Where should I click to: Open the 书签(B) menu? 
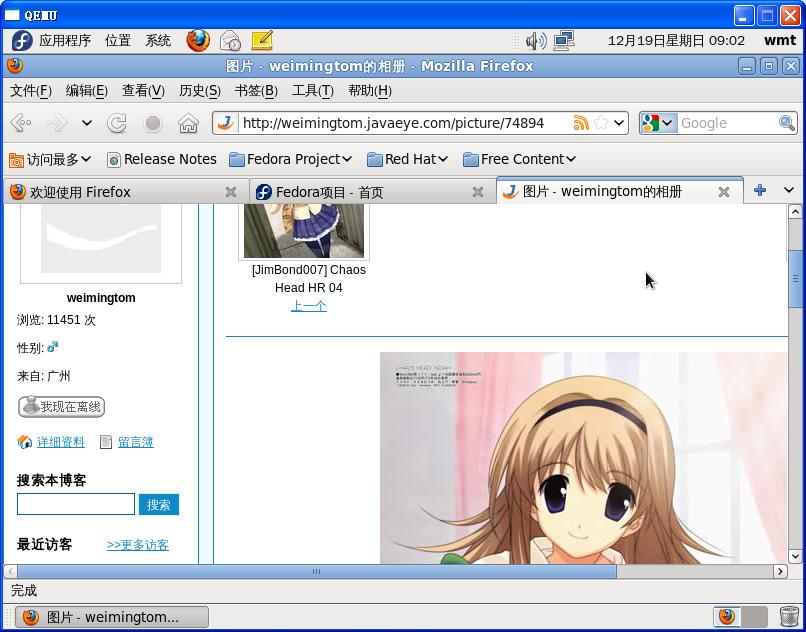256,91
